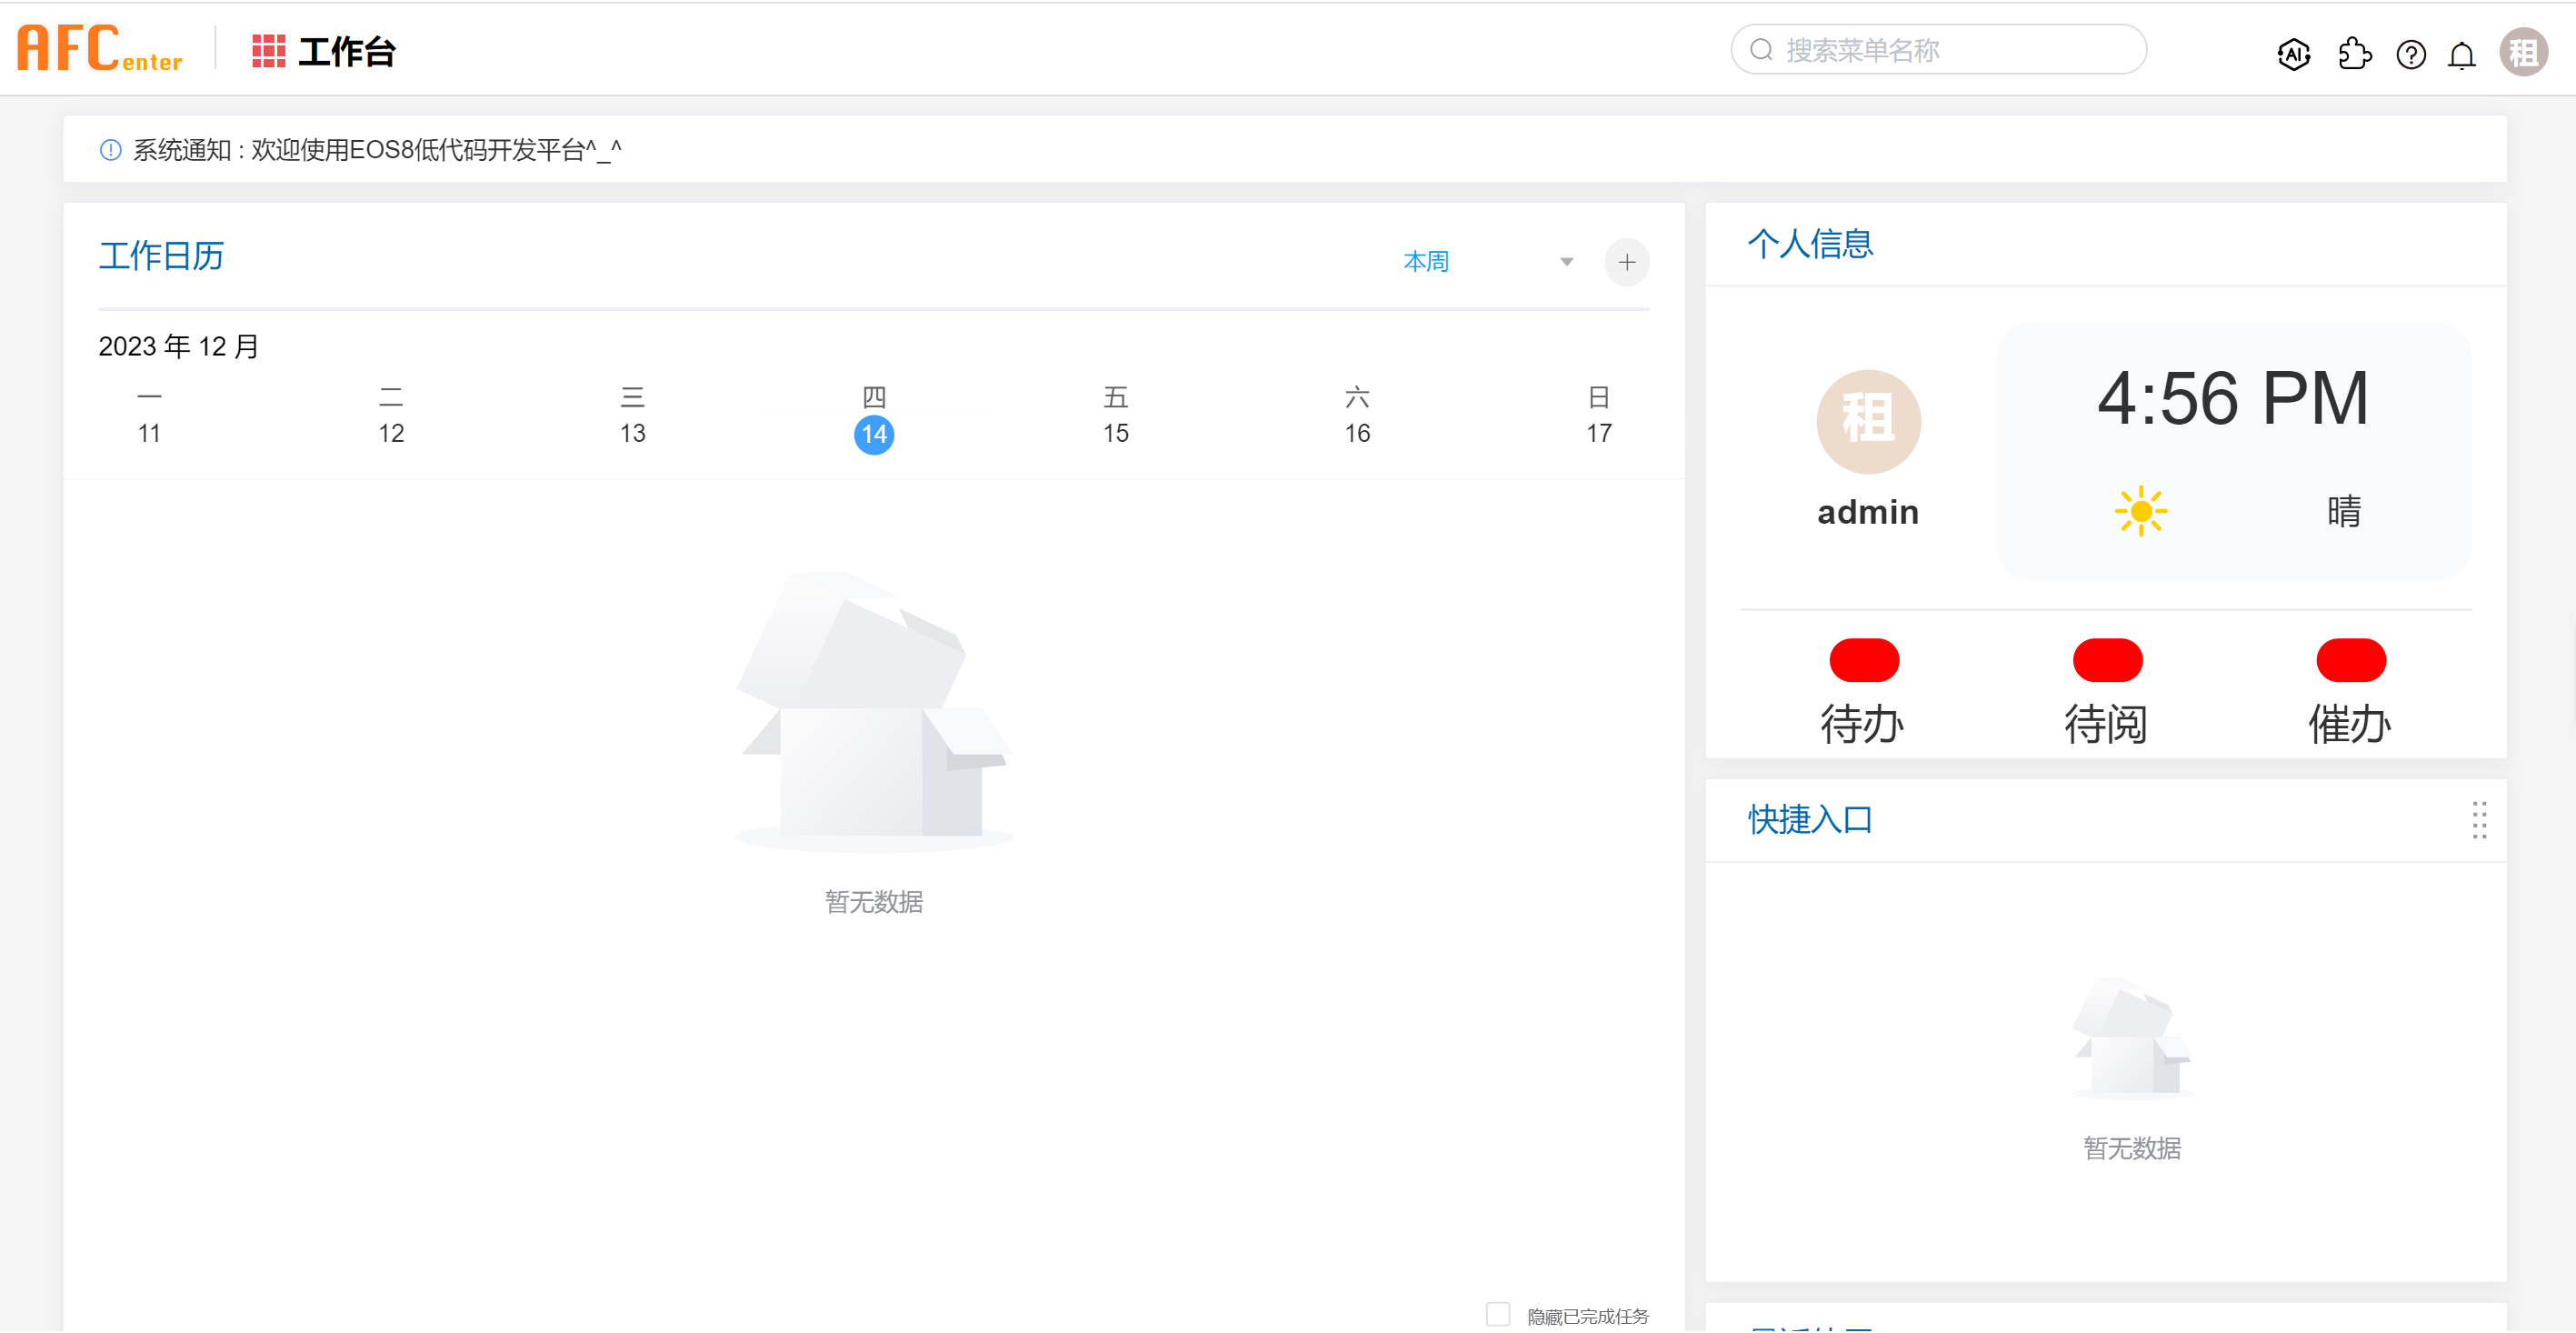Image resolution: width=2576 pixels, height=1333 pixels.
Task: Expand the 工作日历 week selector arrow
Action: click(1566, 261)
